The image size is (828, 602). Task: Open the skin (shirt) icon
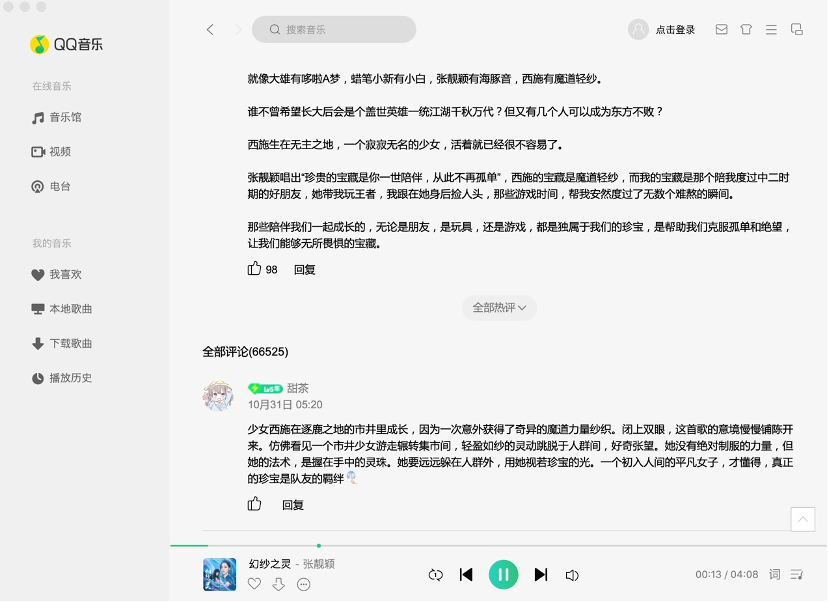click(x=746, y=30)
